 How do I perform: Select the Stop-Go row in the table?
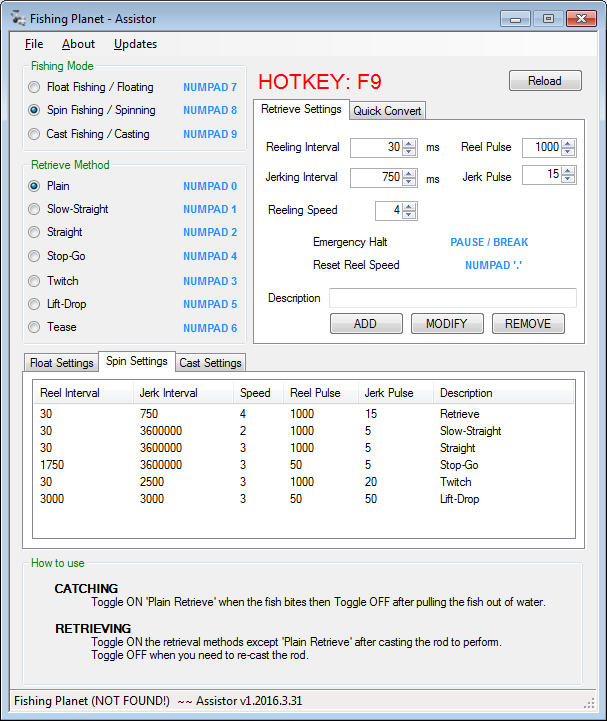pyautogui.click(x=304, y=465)
